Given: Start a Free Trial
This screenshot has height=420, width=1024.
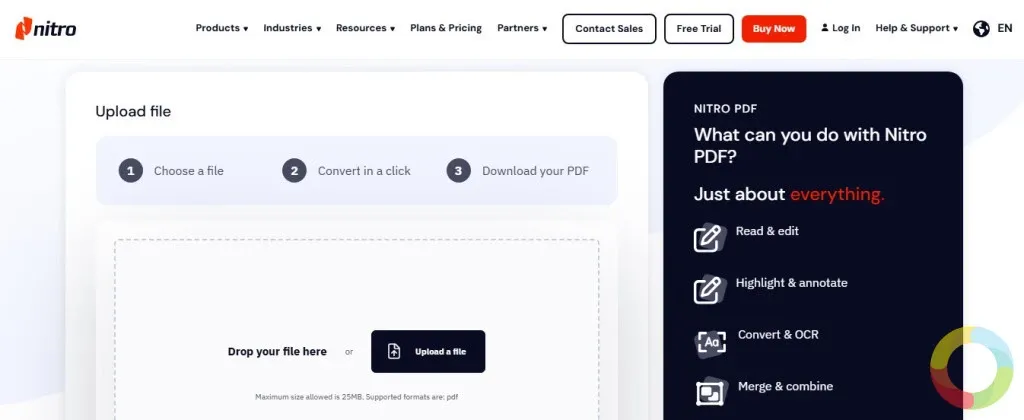Looking at the screenshot, I should coord(699,29).
